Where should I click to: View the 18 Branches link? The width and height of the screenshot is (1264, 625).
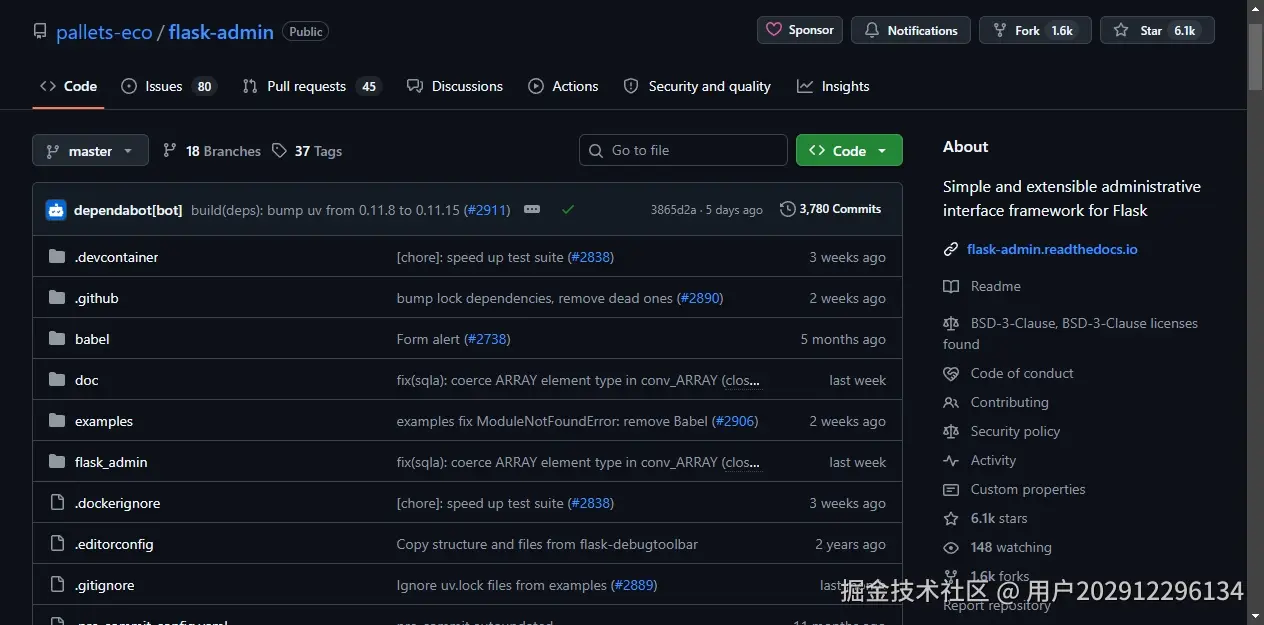211,151
